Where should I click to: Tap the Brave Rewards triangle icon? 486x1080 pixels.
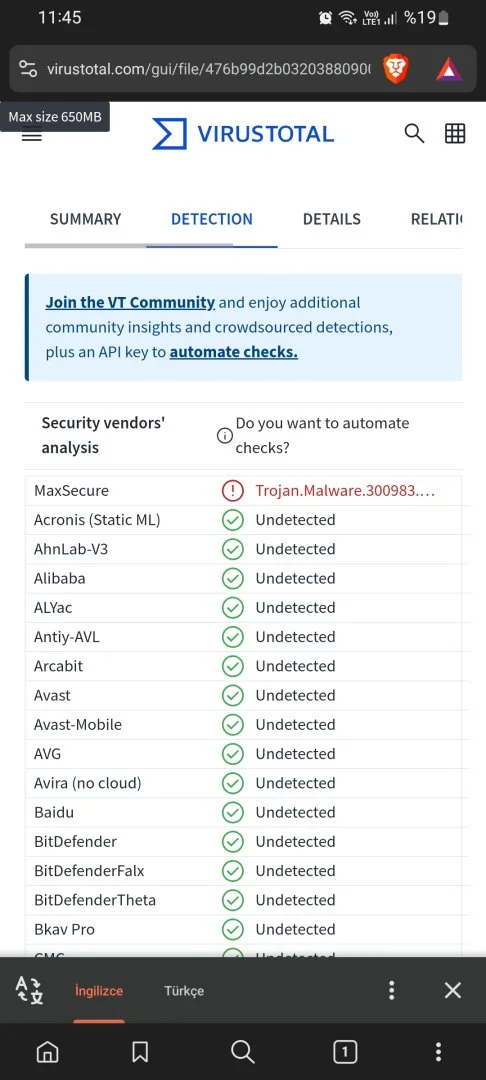449,70
